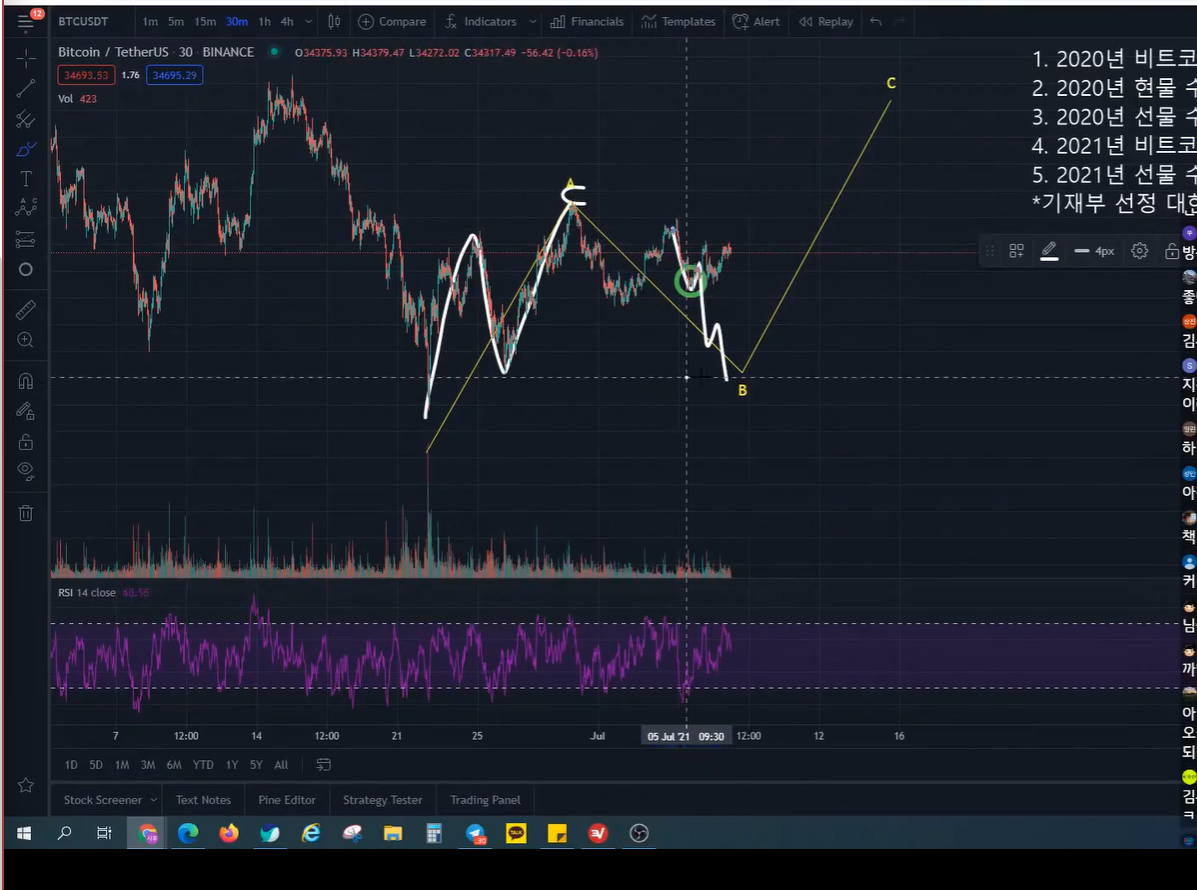Screen dimensions: 1197x890
Task: Select the brush drawing tool
Action: pyautogui.click(x=25, y=149)
